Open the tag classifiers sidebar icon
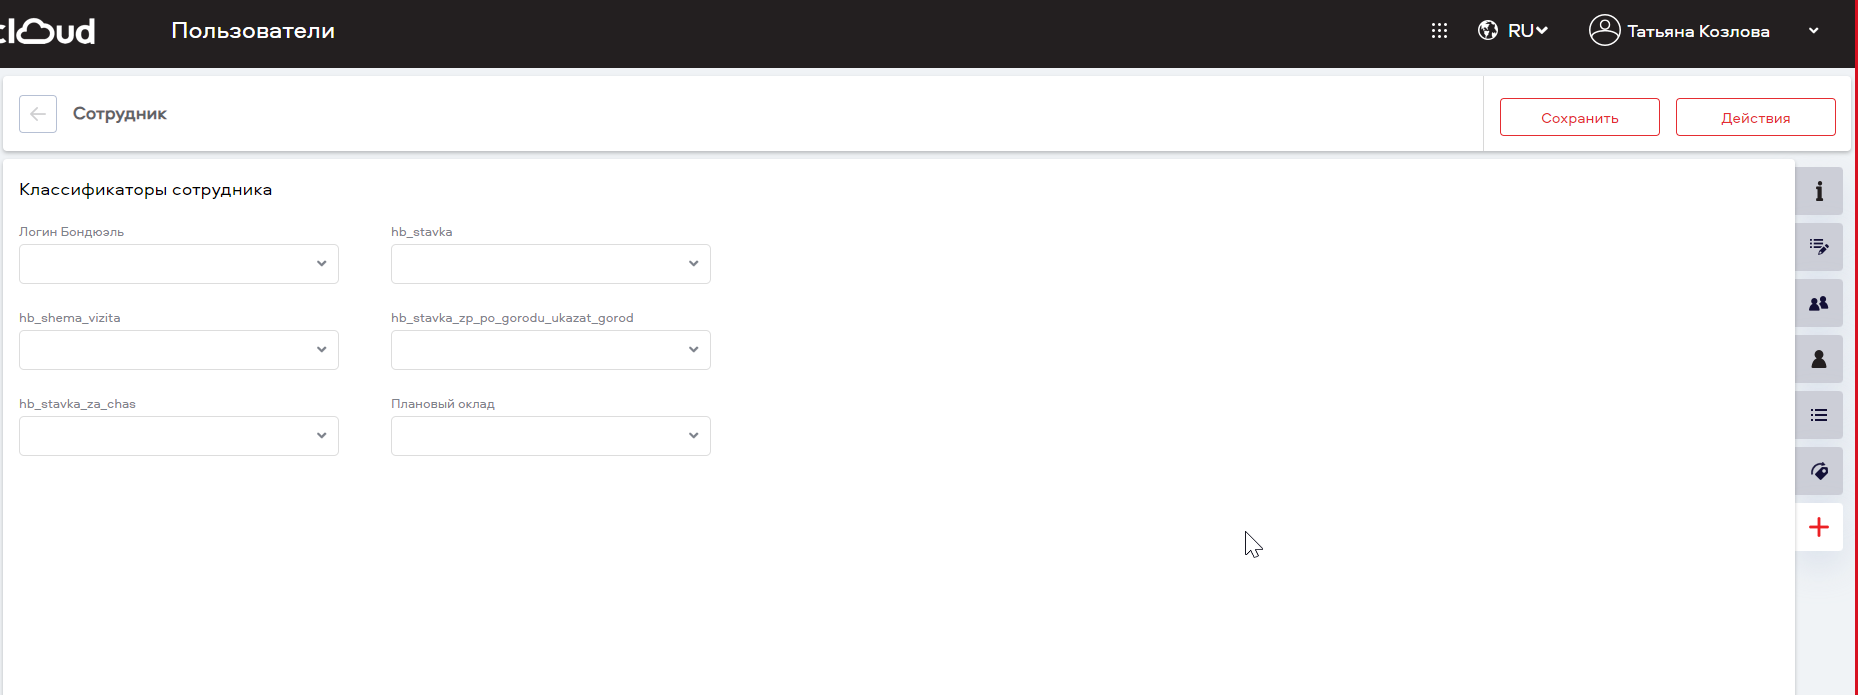1858x695 pixels. pos(1819,471)
